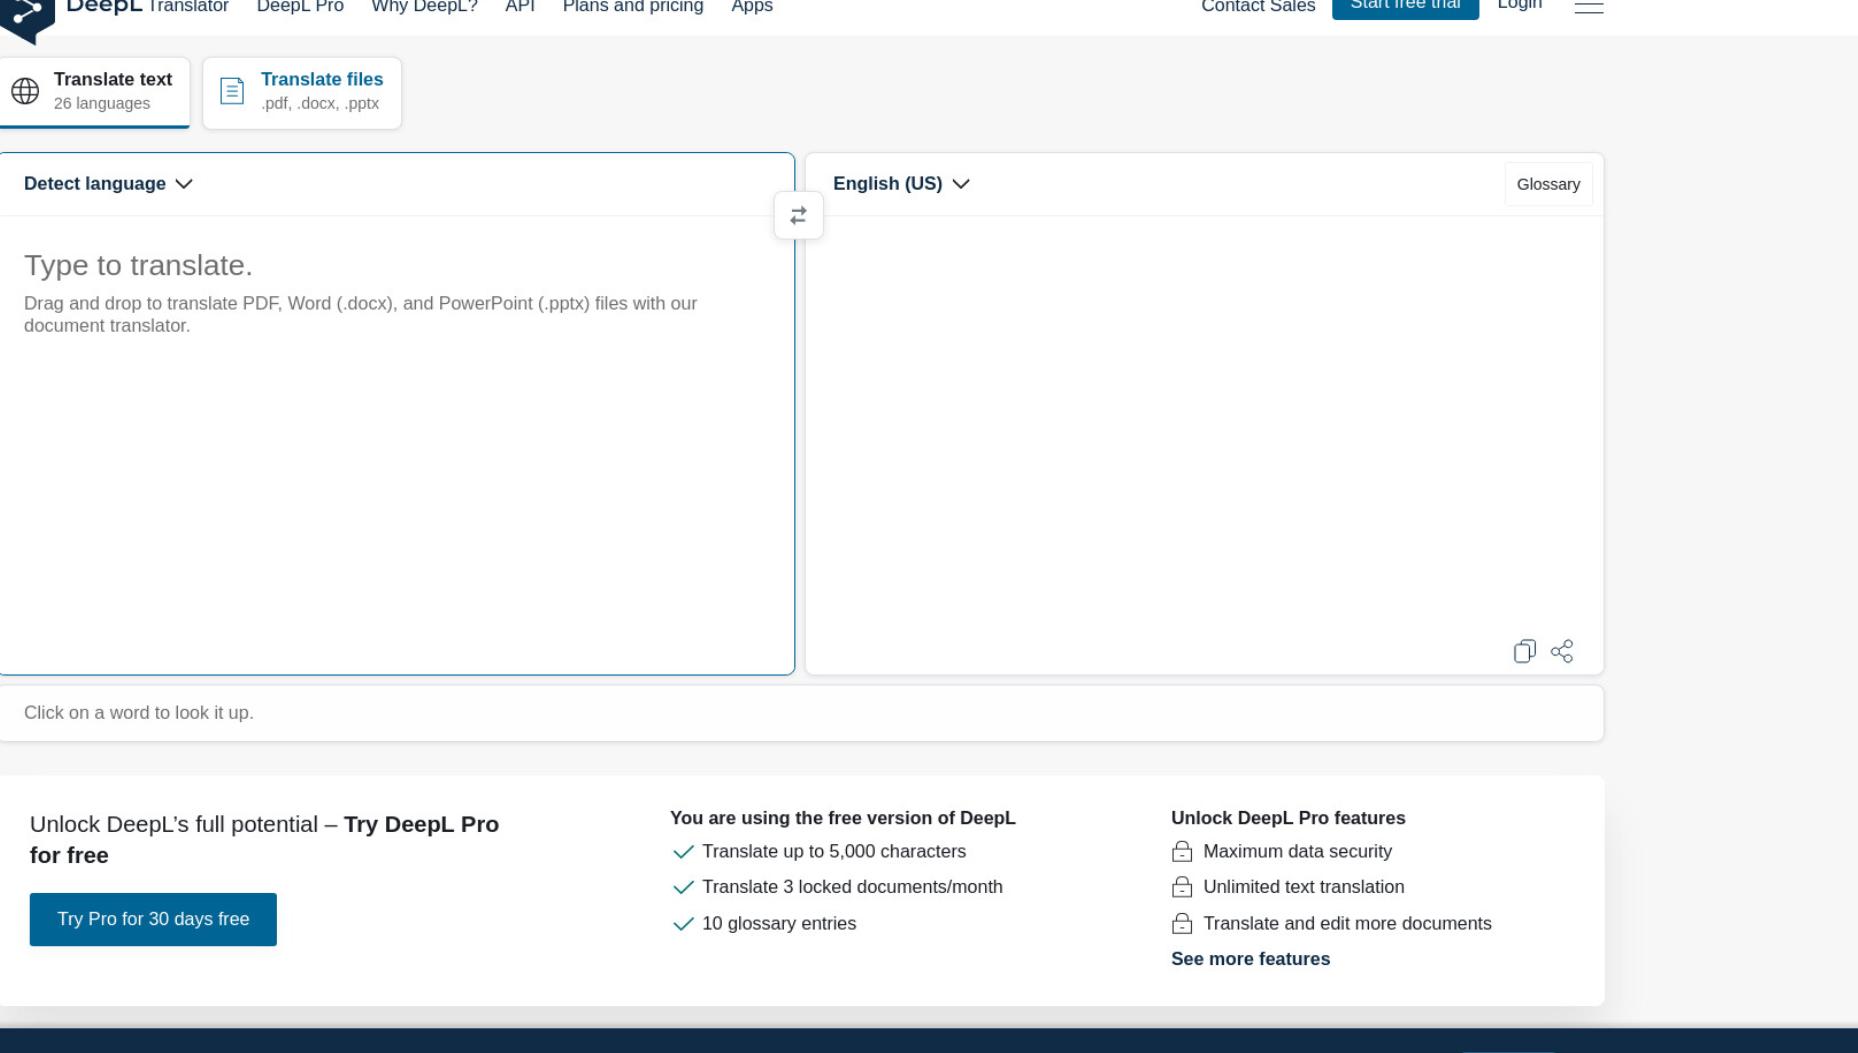The height and width of the screenshot is (1053, 1858).
Task: Click Try Pro for 30 days free
Action: tap(153, 919)
